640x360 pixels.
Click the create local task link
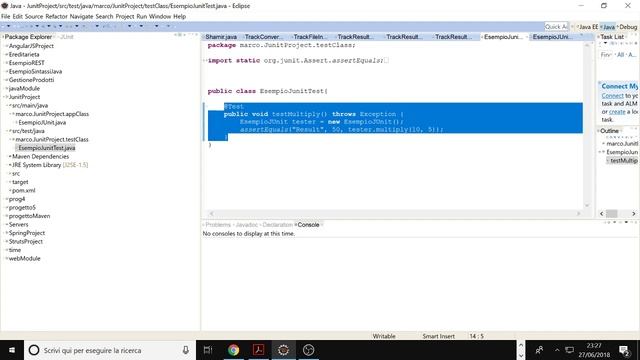pyautogui.click(x=617, y=112)
